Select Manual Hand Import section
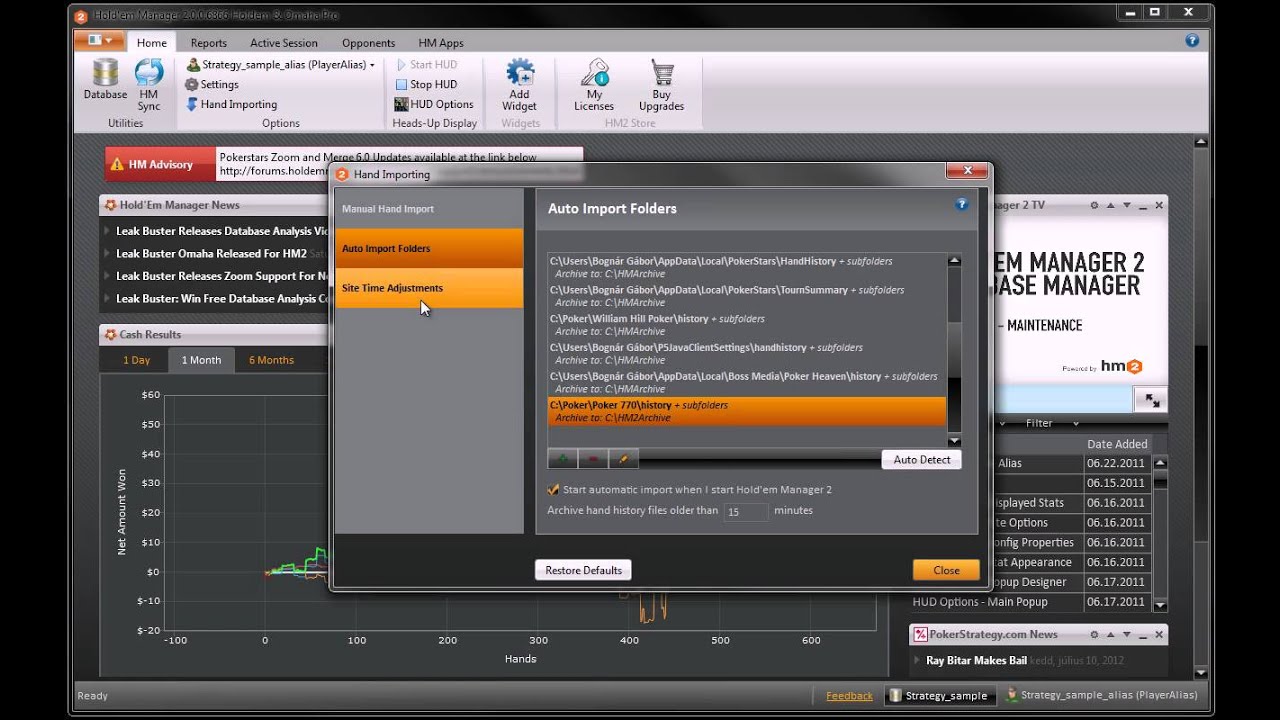 pos(429,209)
